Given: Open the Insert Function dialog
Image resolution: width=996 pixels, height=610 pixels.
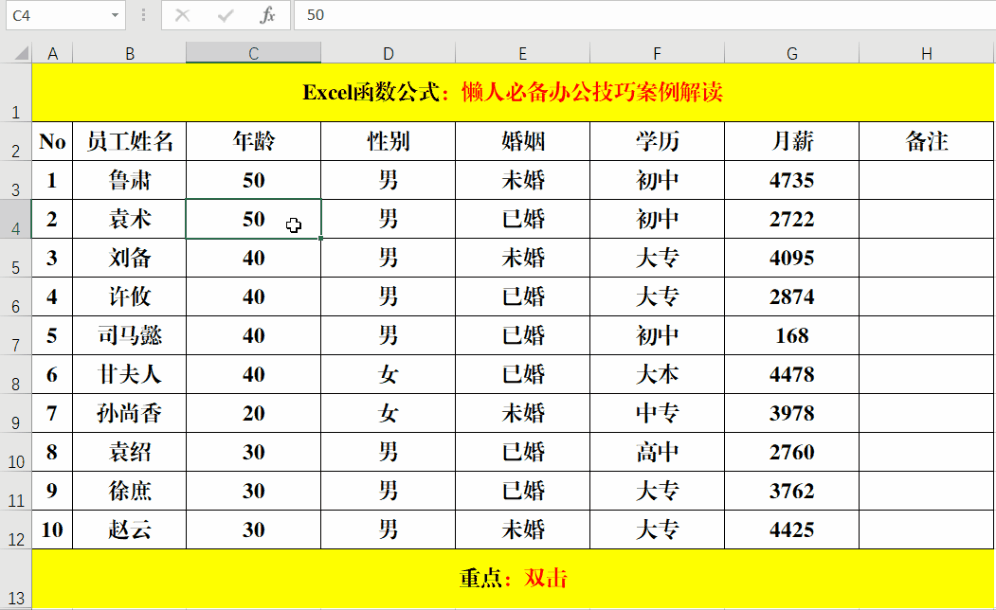Looking at the screenshot, I should (265, 15).
